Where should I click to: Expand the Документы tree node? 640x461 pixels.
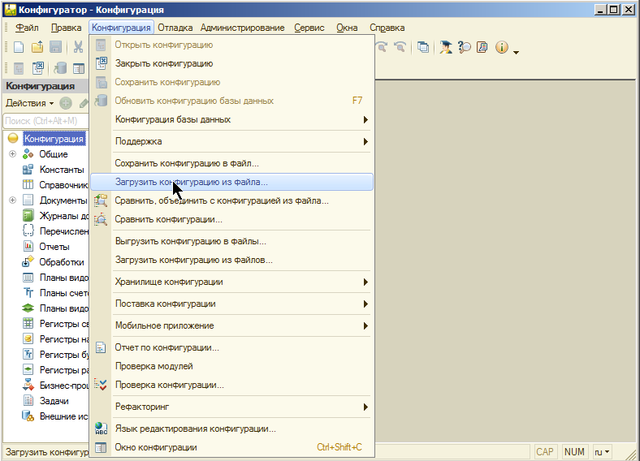click(13, 200)
